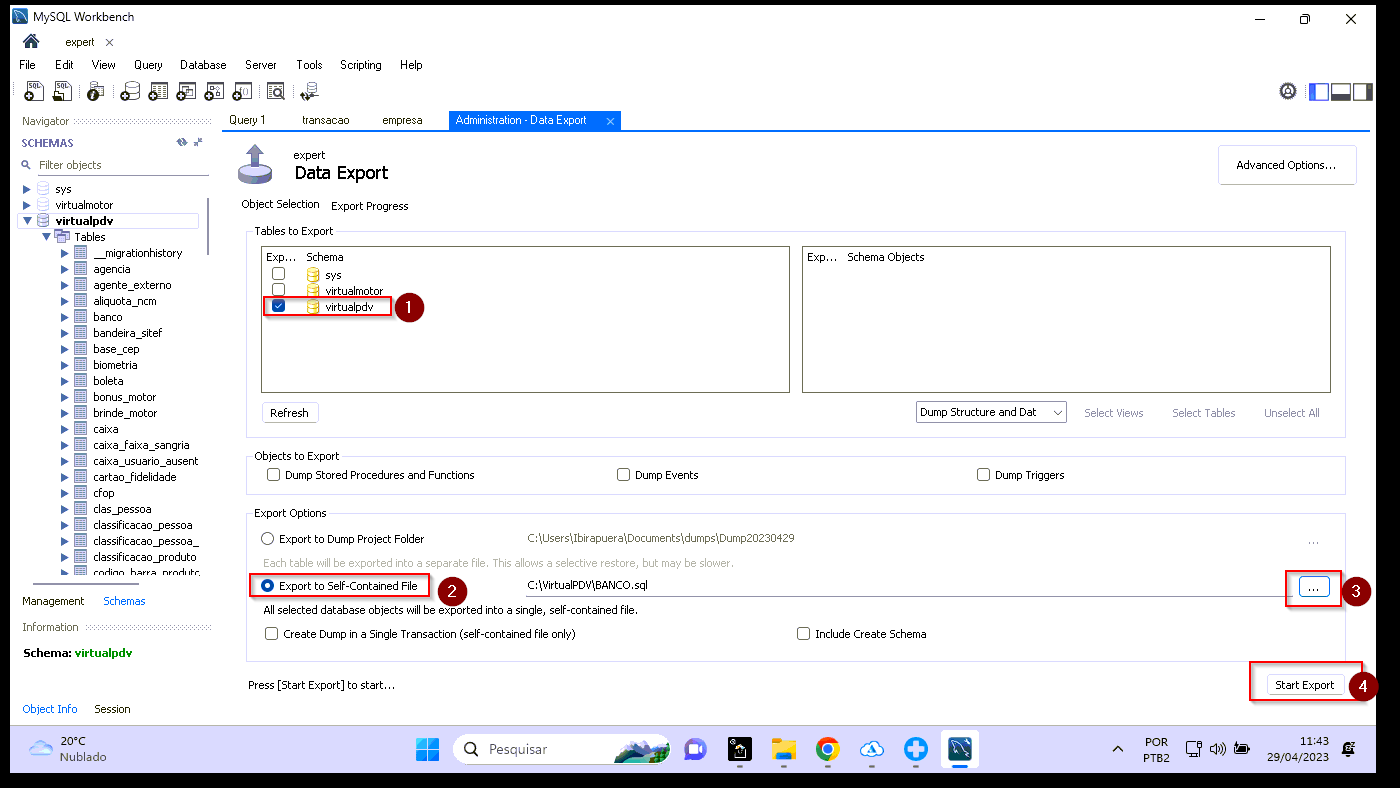The image size is (1400, 788).
Task: Create new table toolbar icon
Action: tap(158, 91)
